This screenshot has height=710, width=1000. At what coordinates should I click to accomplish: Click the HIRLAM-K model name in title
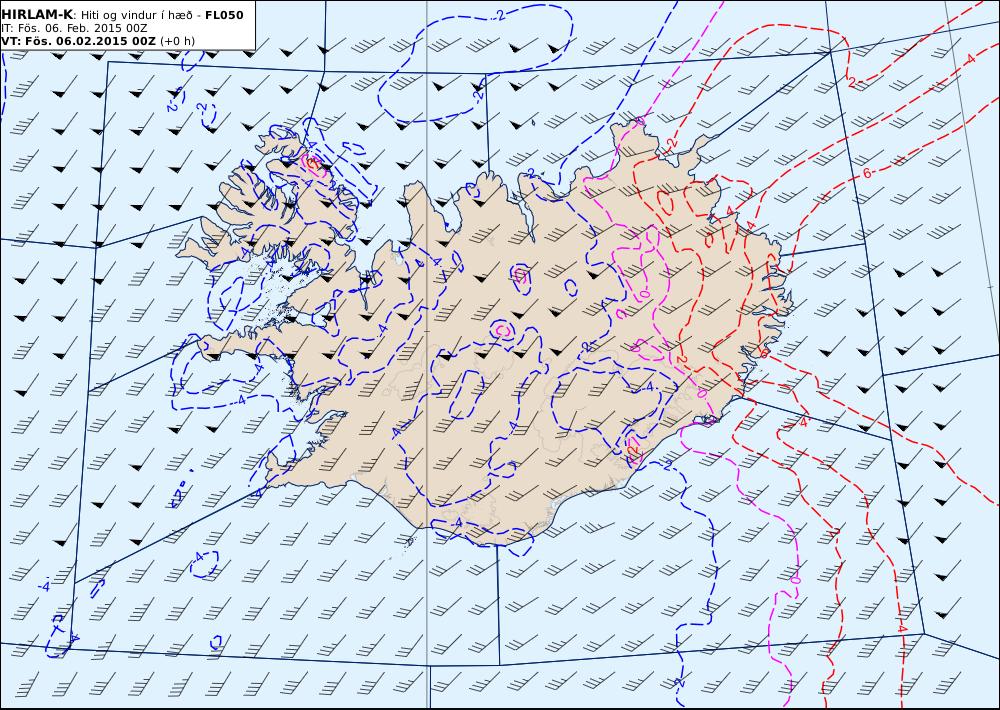point(38,15)
